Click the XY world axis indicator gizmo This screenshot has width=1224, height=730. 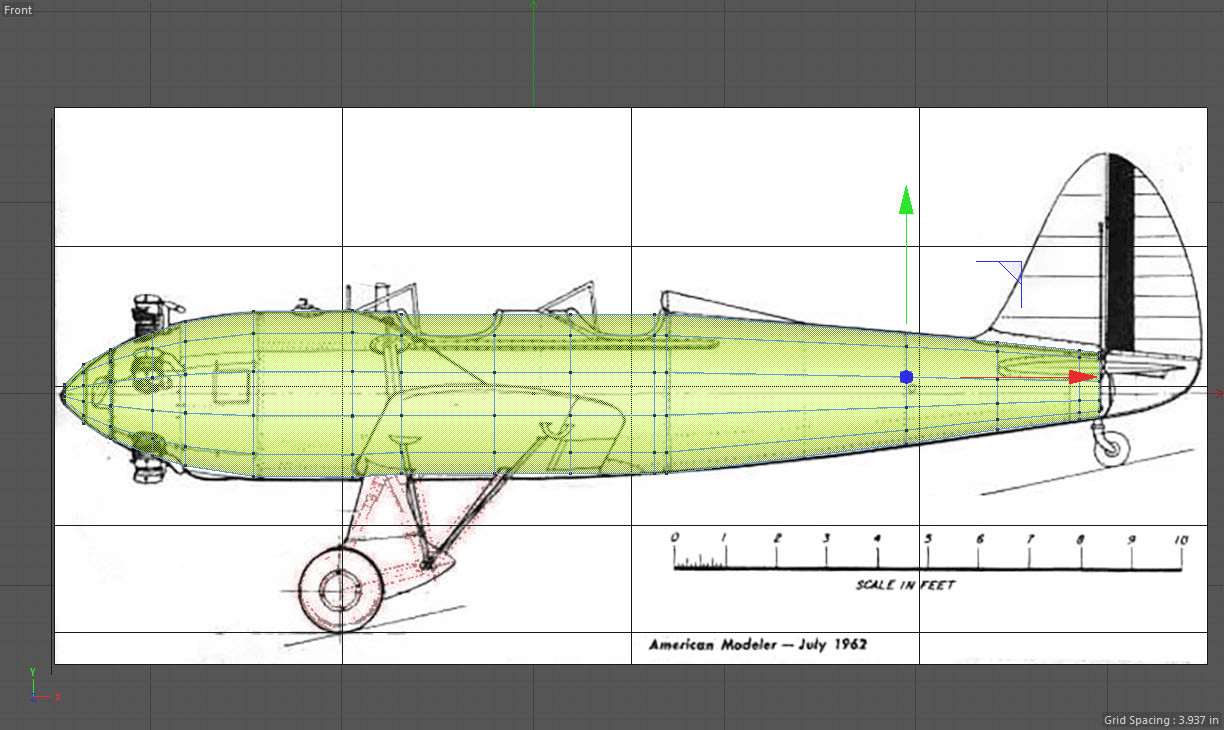(x=44, y=686)
